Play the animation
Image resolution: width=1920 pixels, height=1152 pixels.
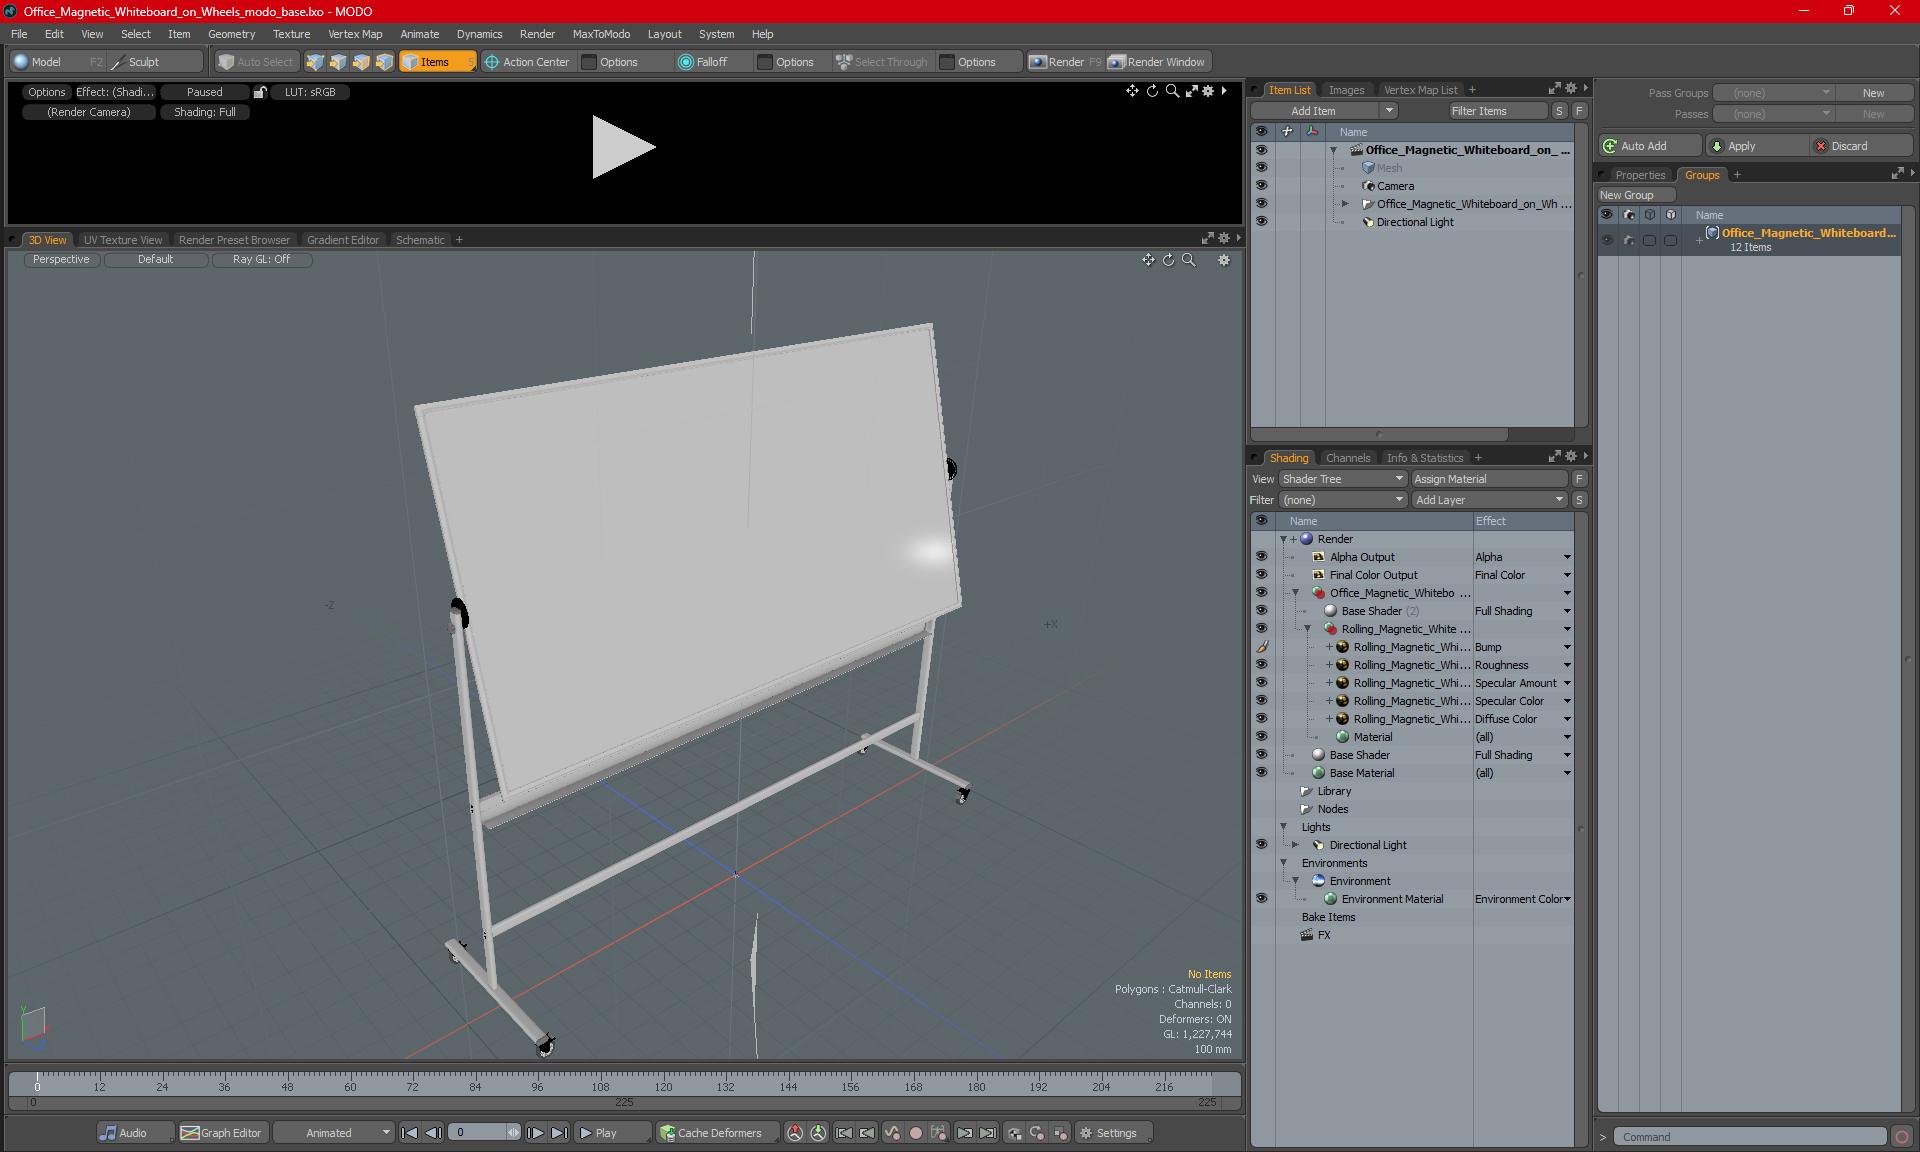point(612,1133)
